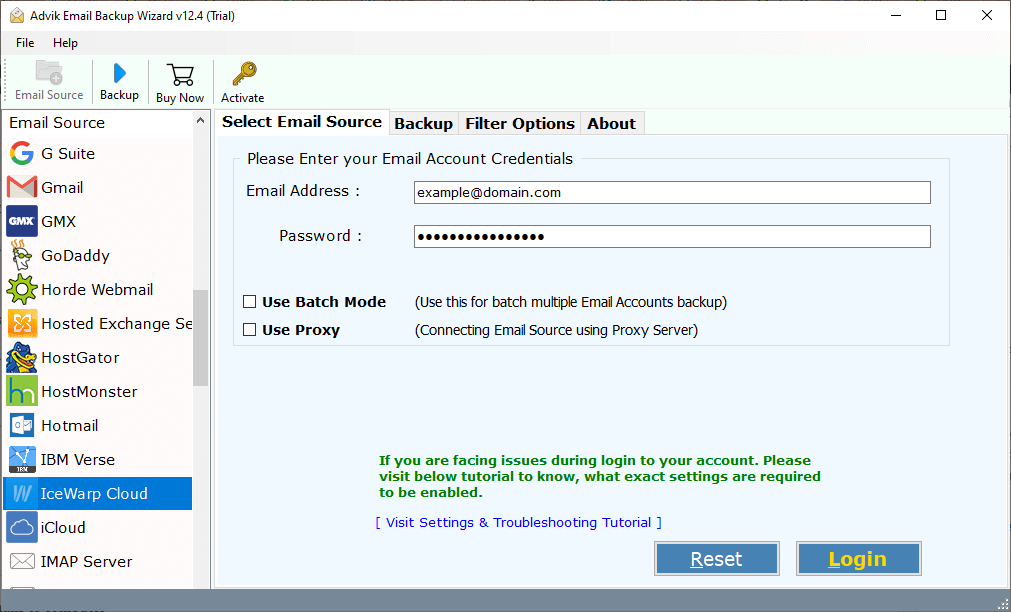
Task: Select the GoDaddy mascot icon
Action: coord(22,255)
